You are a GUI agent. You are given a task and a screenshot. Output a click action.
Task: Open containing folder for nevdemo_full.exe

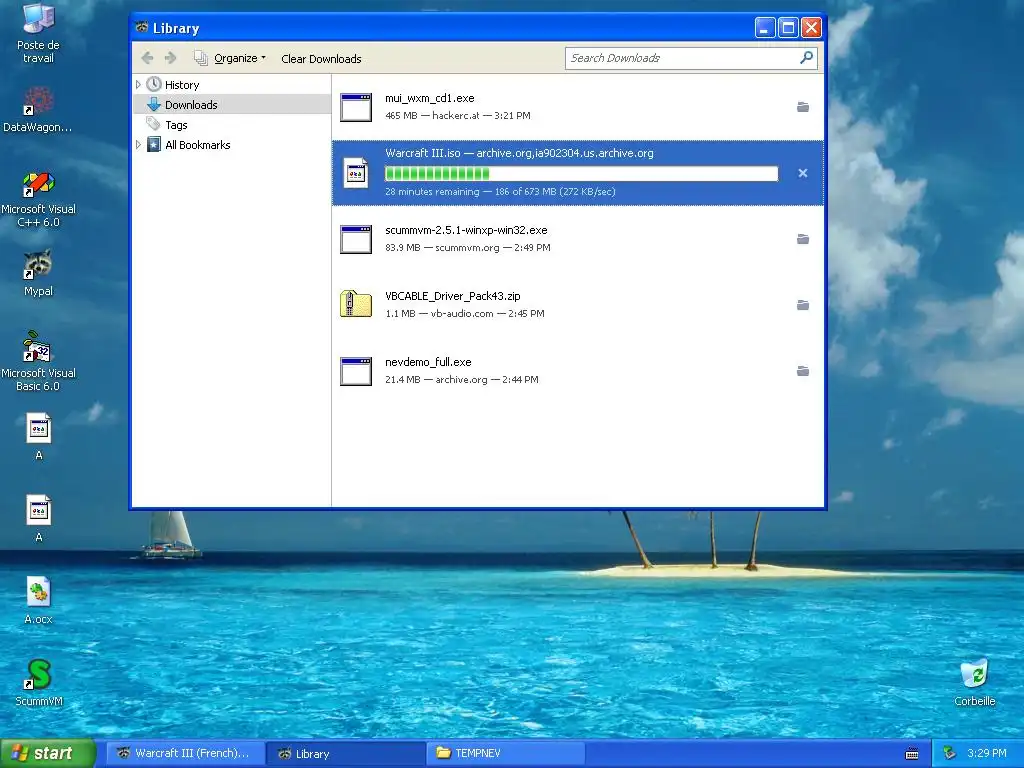[x=803, y=371]
